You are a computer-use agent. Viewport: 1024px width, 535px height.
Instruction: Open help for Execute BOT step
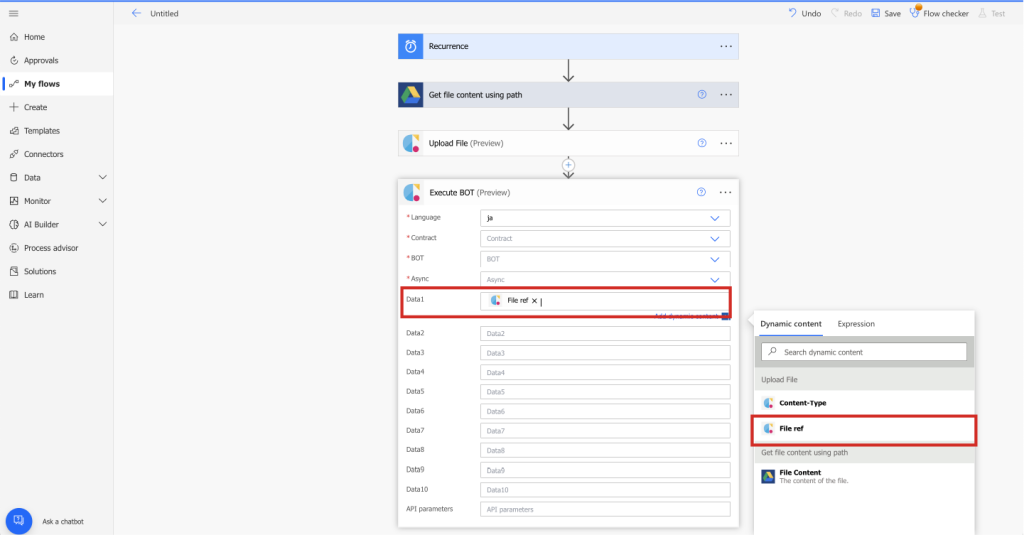tap(701, 192)
